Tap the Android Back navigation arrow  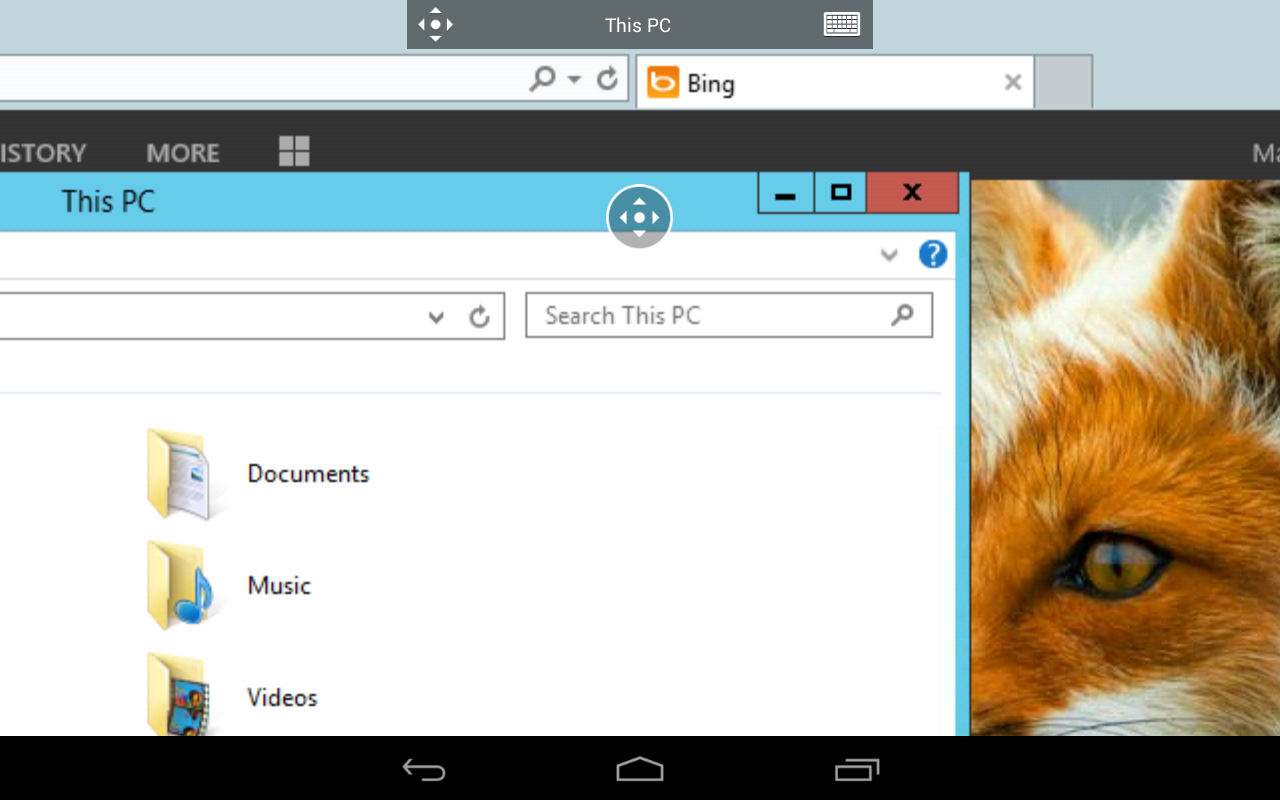pos(424,770)
